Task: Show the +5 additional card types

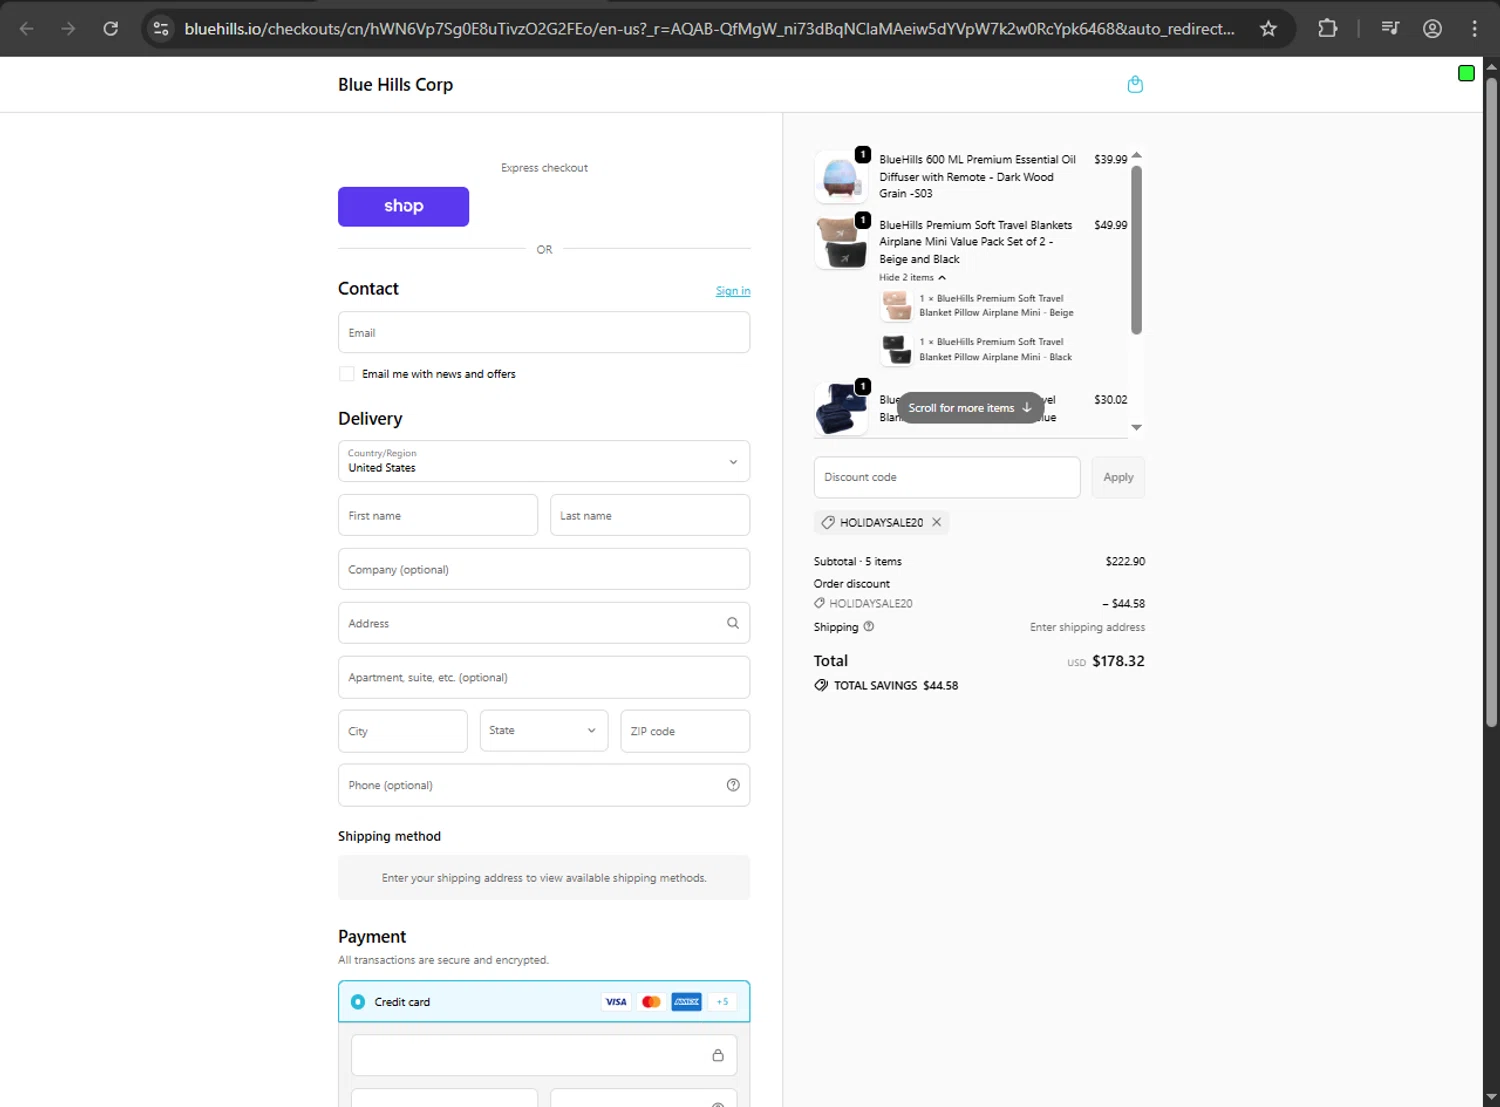Action: click(722, 1002)
